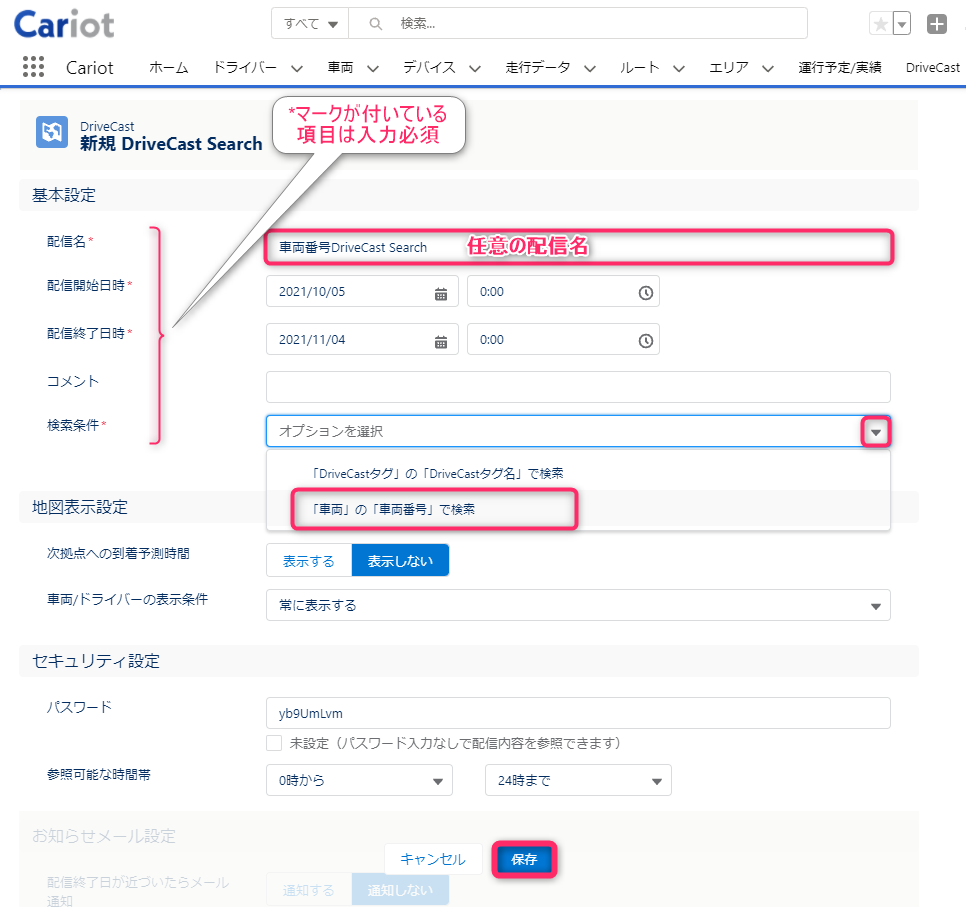966x913 pixels.
Task: Click the パスワード input field
Action: coord(578,713)
